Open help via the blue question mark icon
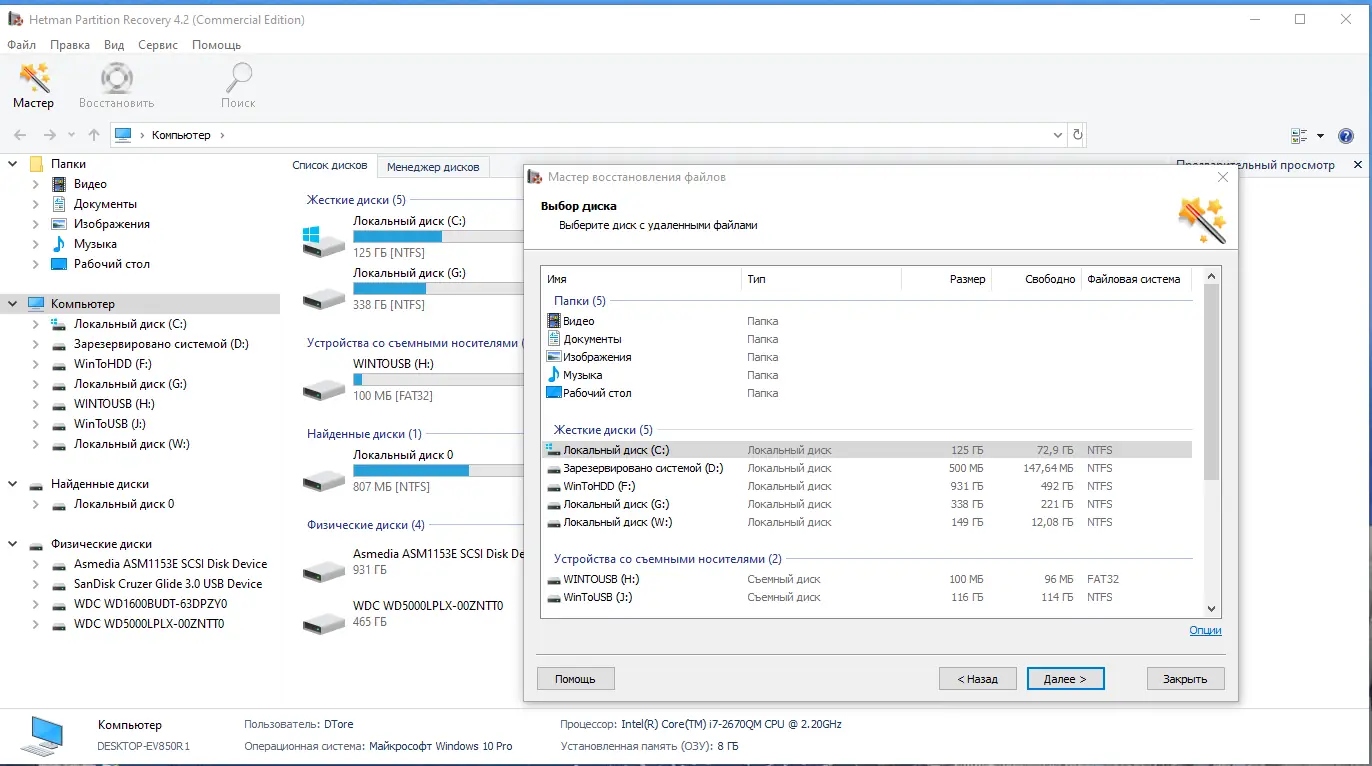 (x=1346, y=135)
